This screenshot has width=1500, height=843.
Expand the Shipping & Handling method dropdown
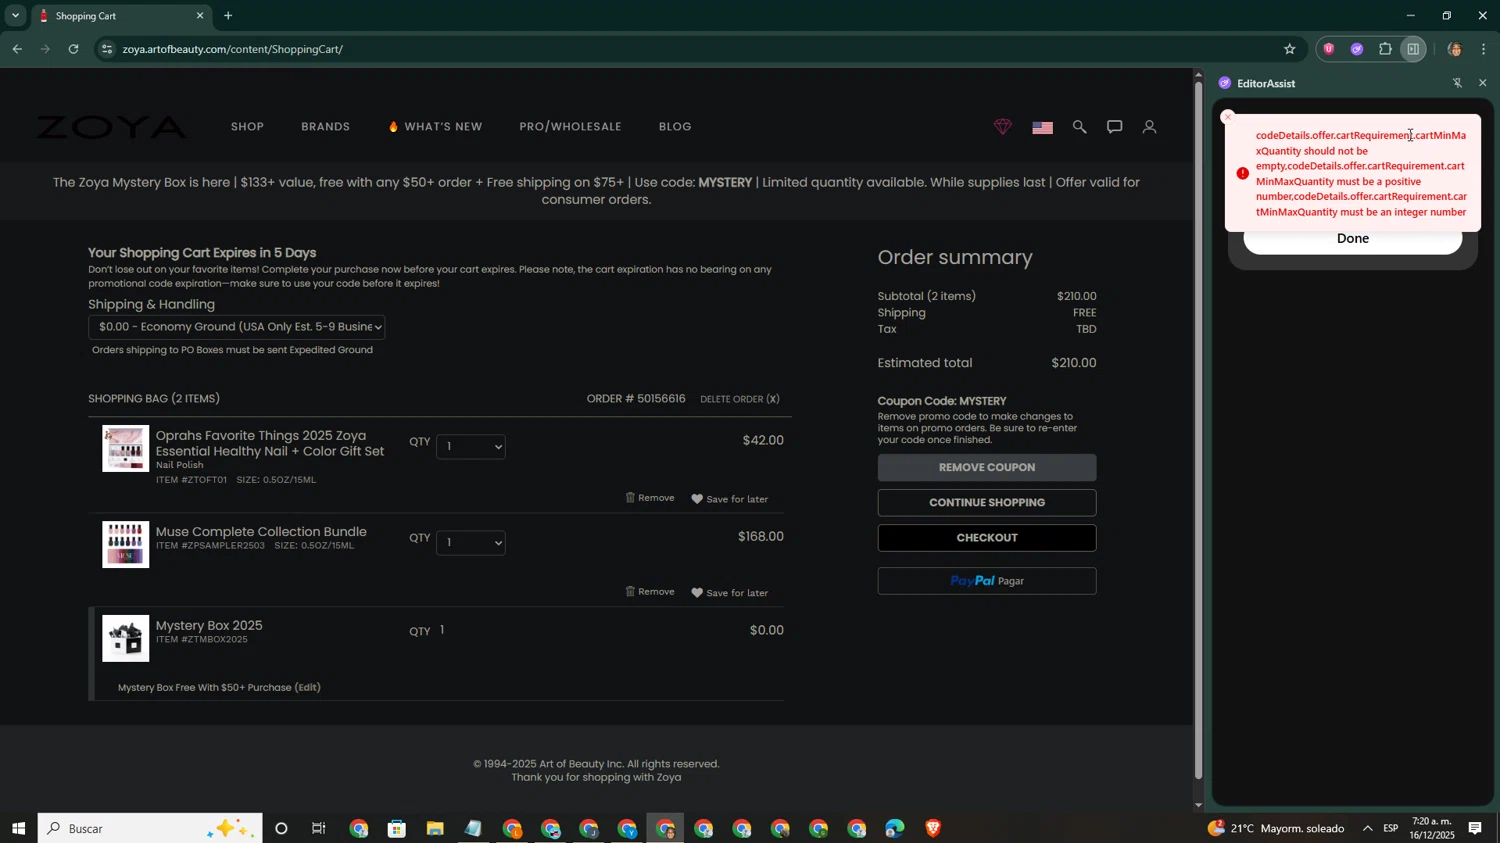coord(236,327)
